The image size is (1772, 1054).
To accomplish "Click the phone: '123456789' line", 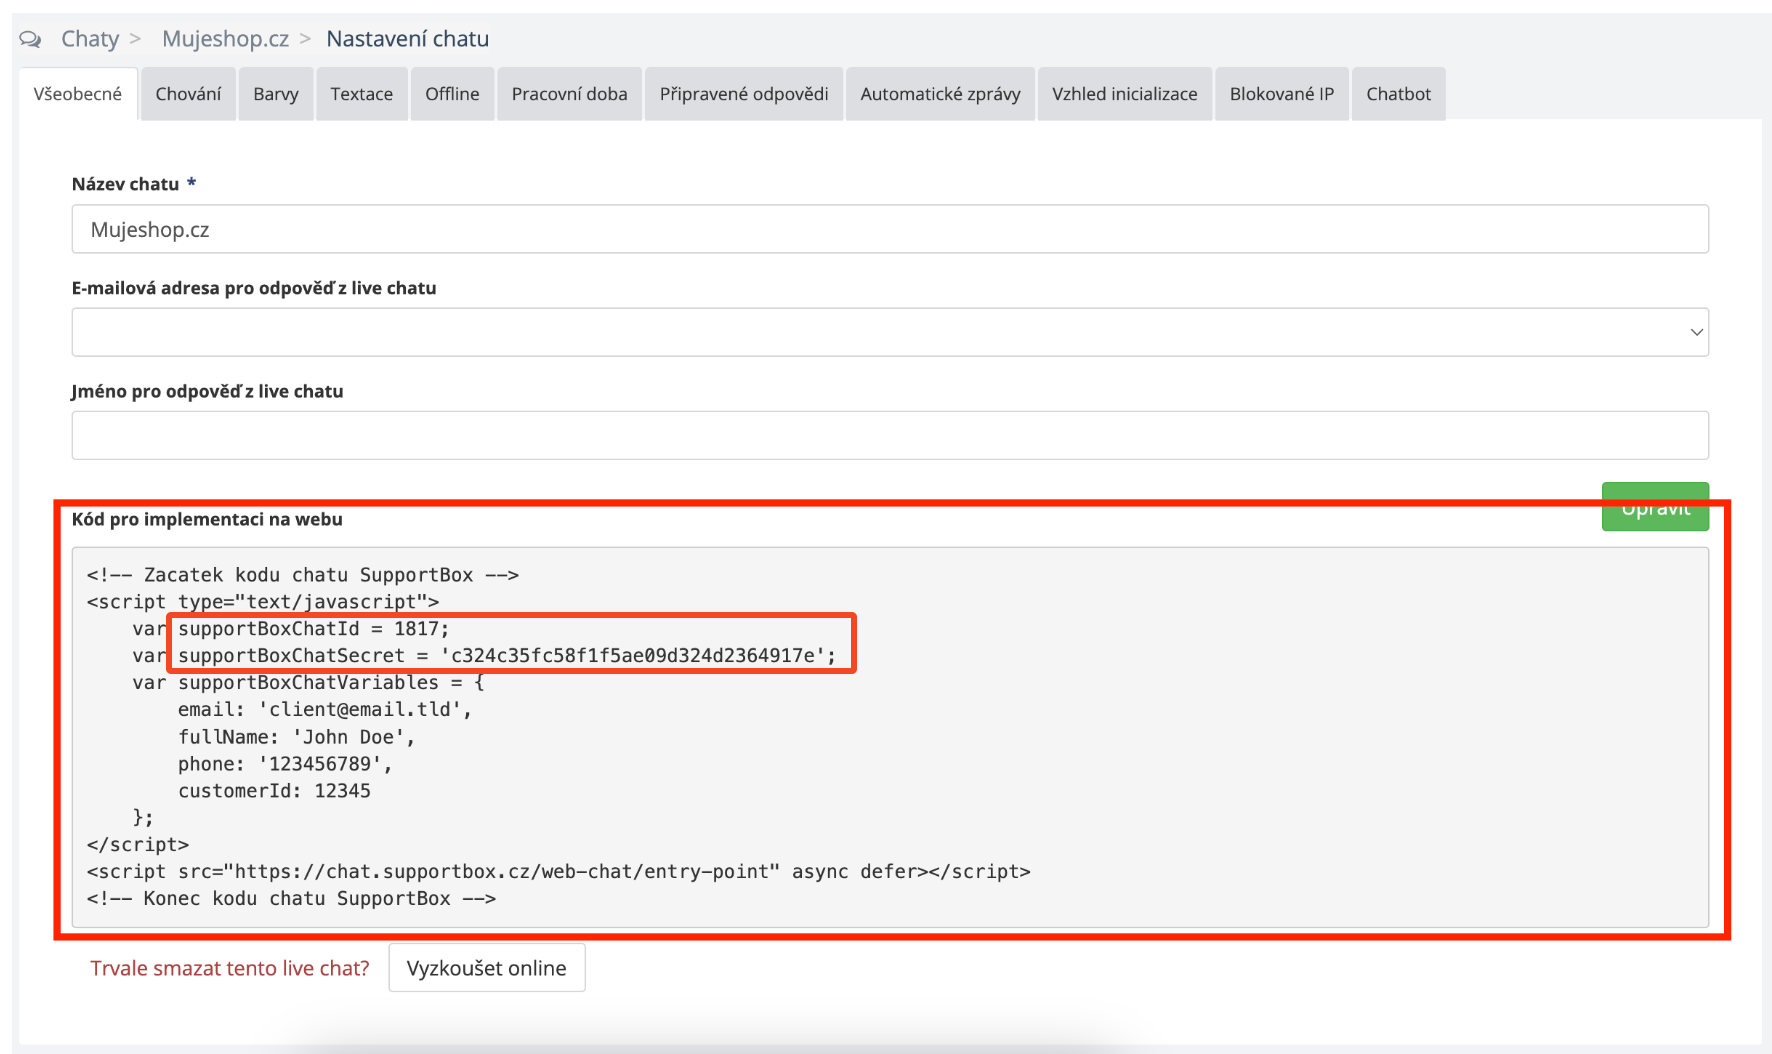I will pyautogui.click(x=285, y=764).
